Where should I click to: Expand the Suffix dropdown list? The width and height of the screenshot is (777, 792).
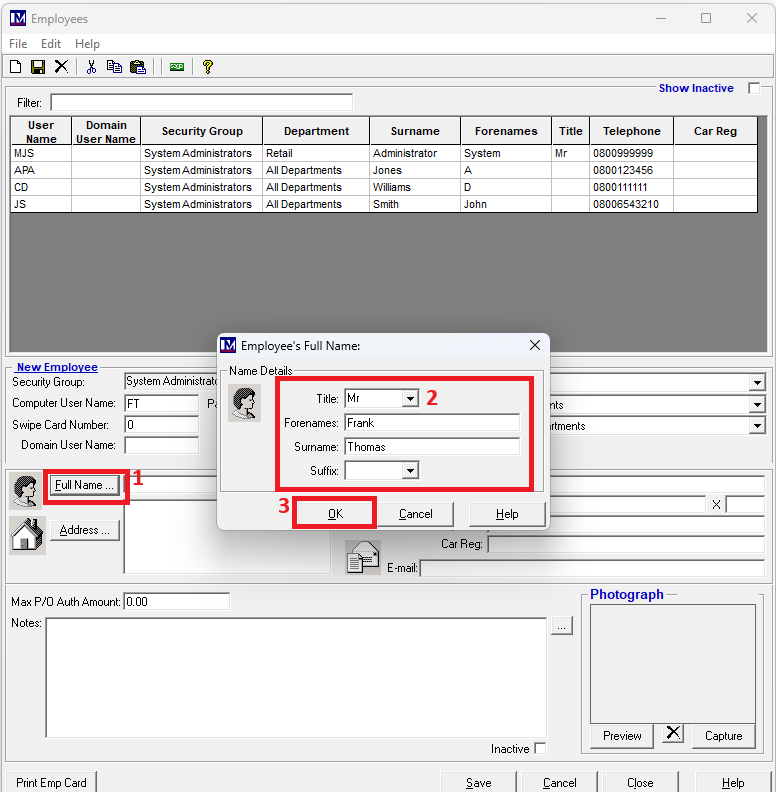[x=409, y=471]
